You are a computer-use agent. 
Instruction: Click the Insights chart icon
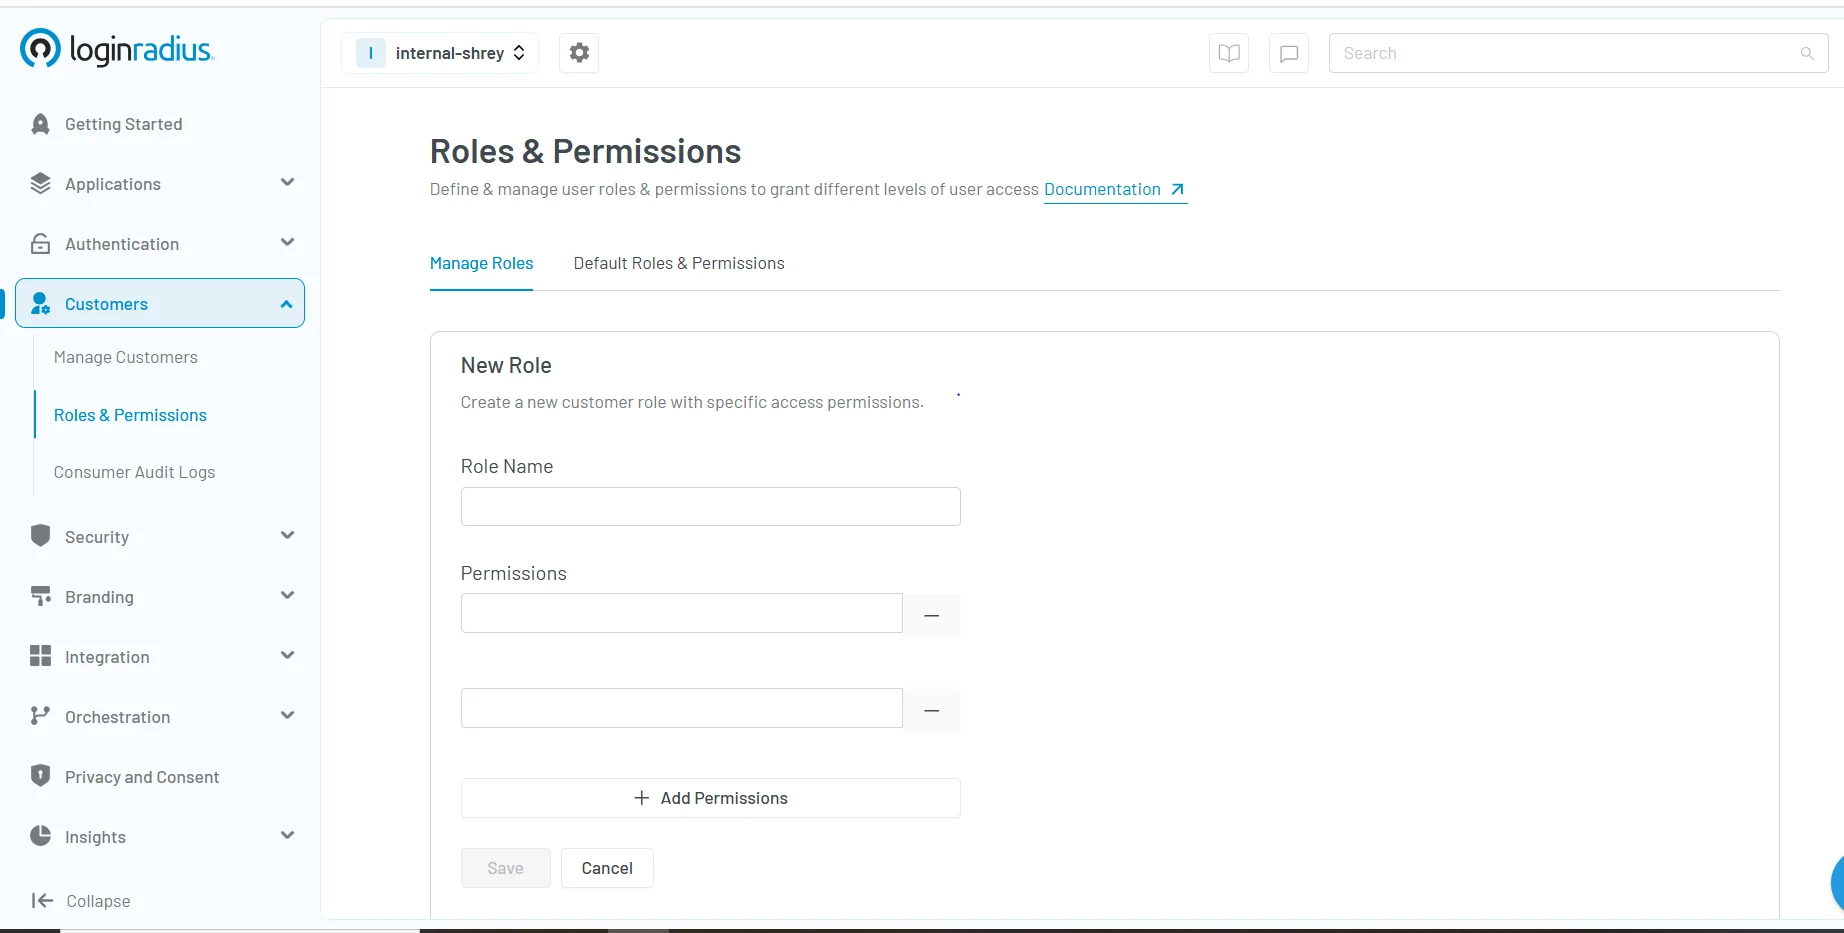click(x=40, y=837)
